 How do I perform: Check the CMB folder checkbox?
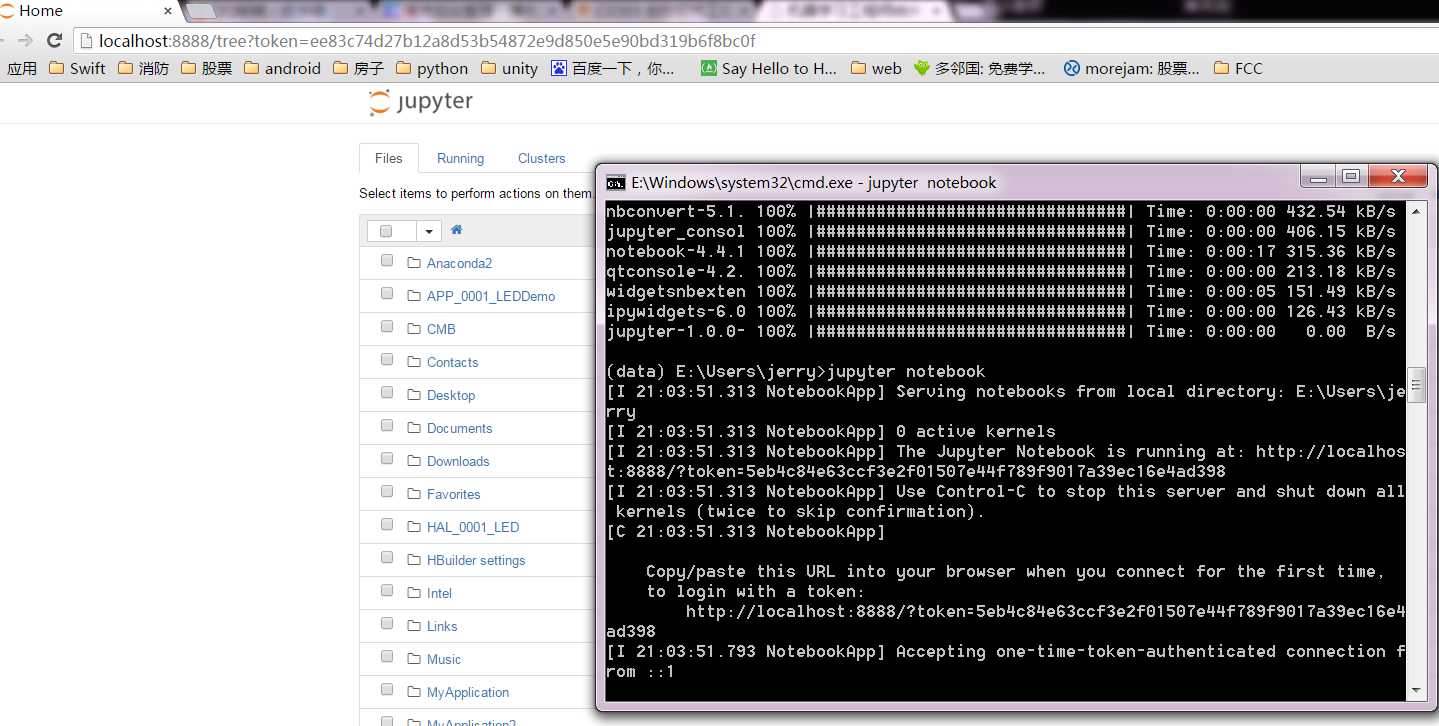click(387, 327)
